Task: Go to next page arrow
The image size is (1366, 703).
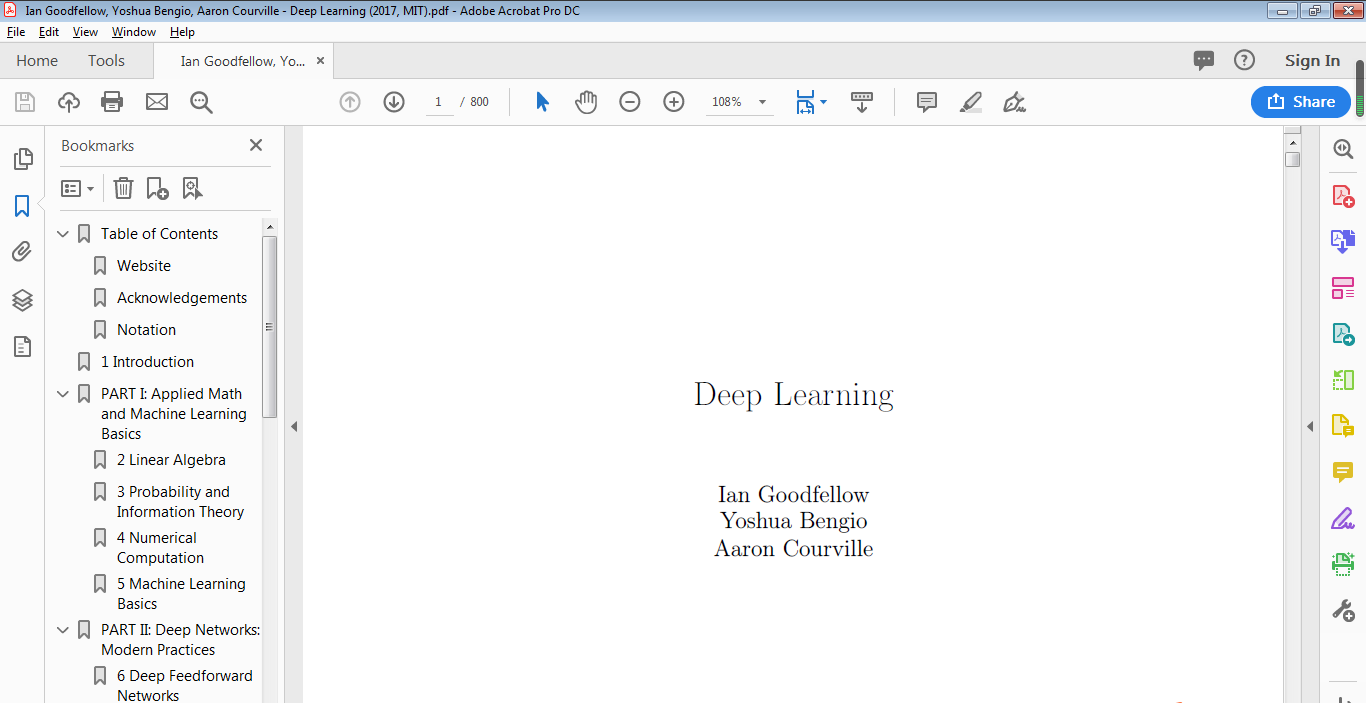Action: click(x=394, y=102)
